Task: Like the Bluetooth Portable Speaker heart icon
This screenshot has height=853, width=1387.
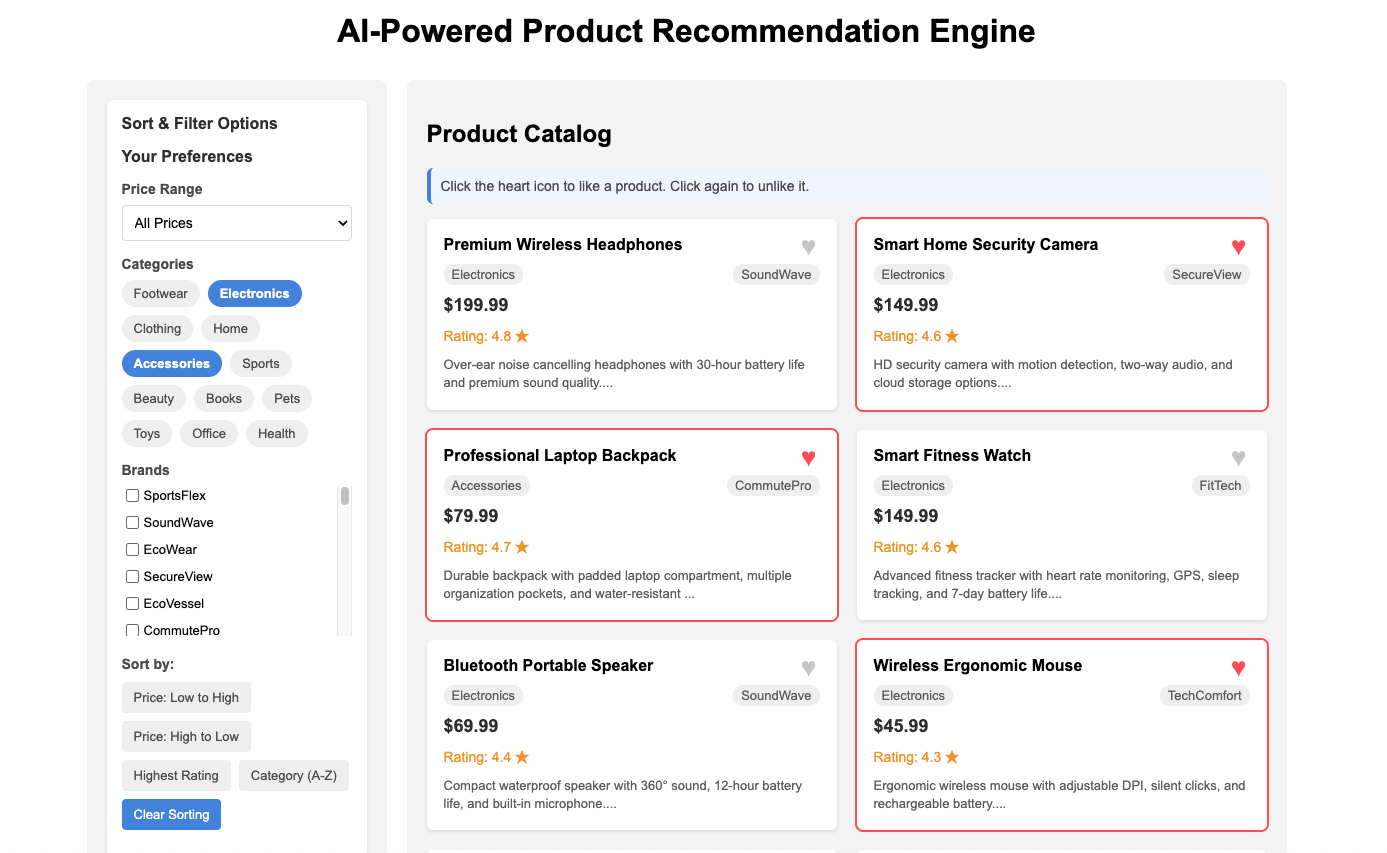Action: coord(809,667)
